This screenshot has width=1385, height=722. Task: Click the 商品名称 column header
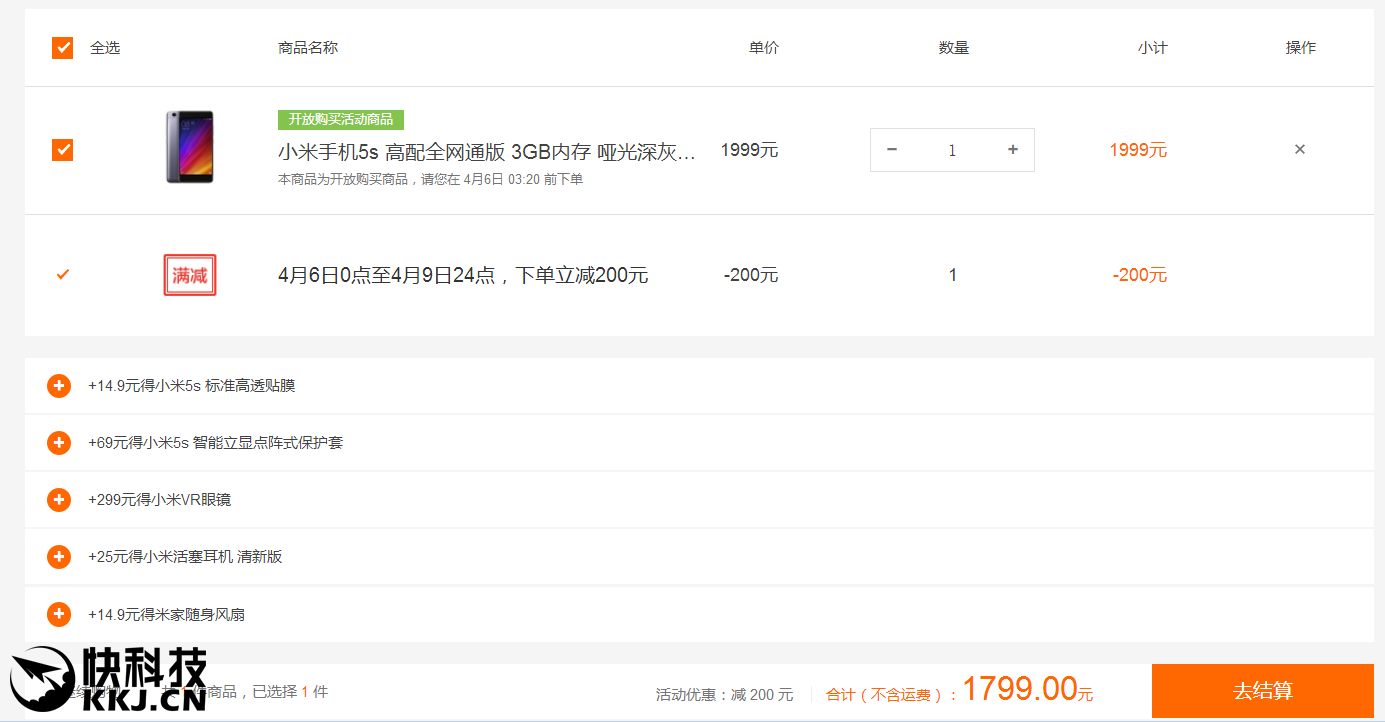(308, 48)
